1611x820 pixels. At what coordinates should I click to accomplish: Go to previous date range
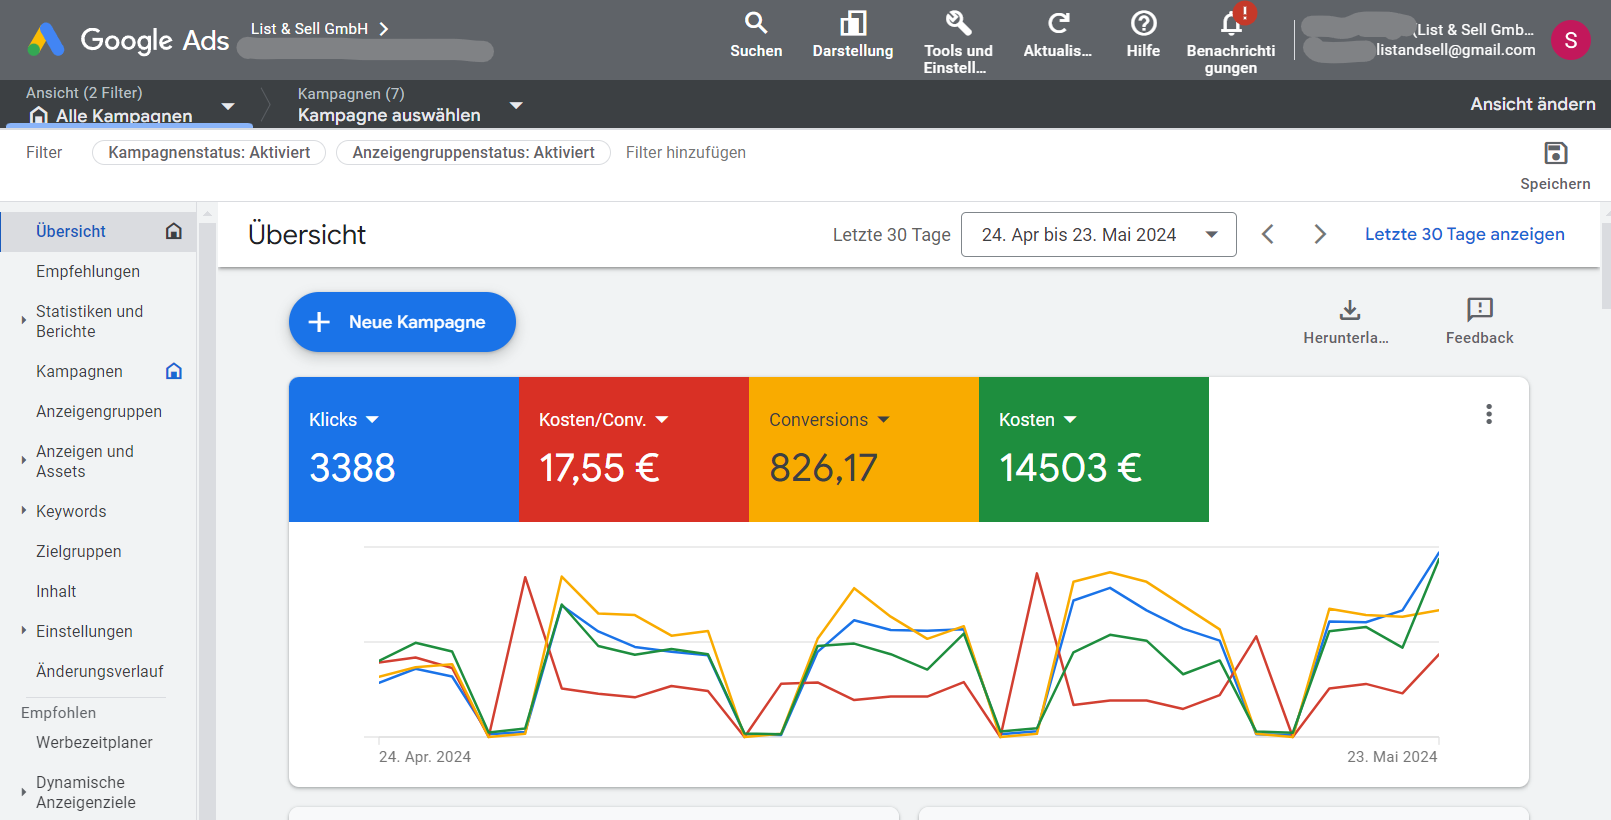point(1267,234)
